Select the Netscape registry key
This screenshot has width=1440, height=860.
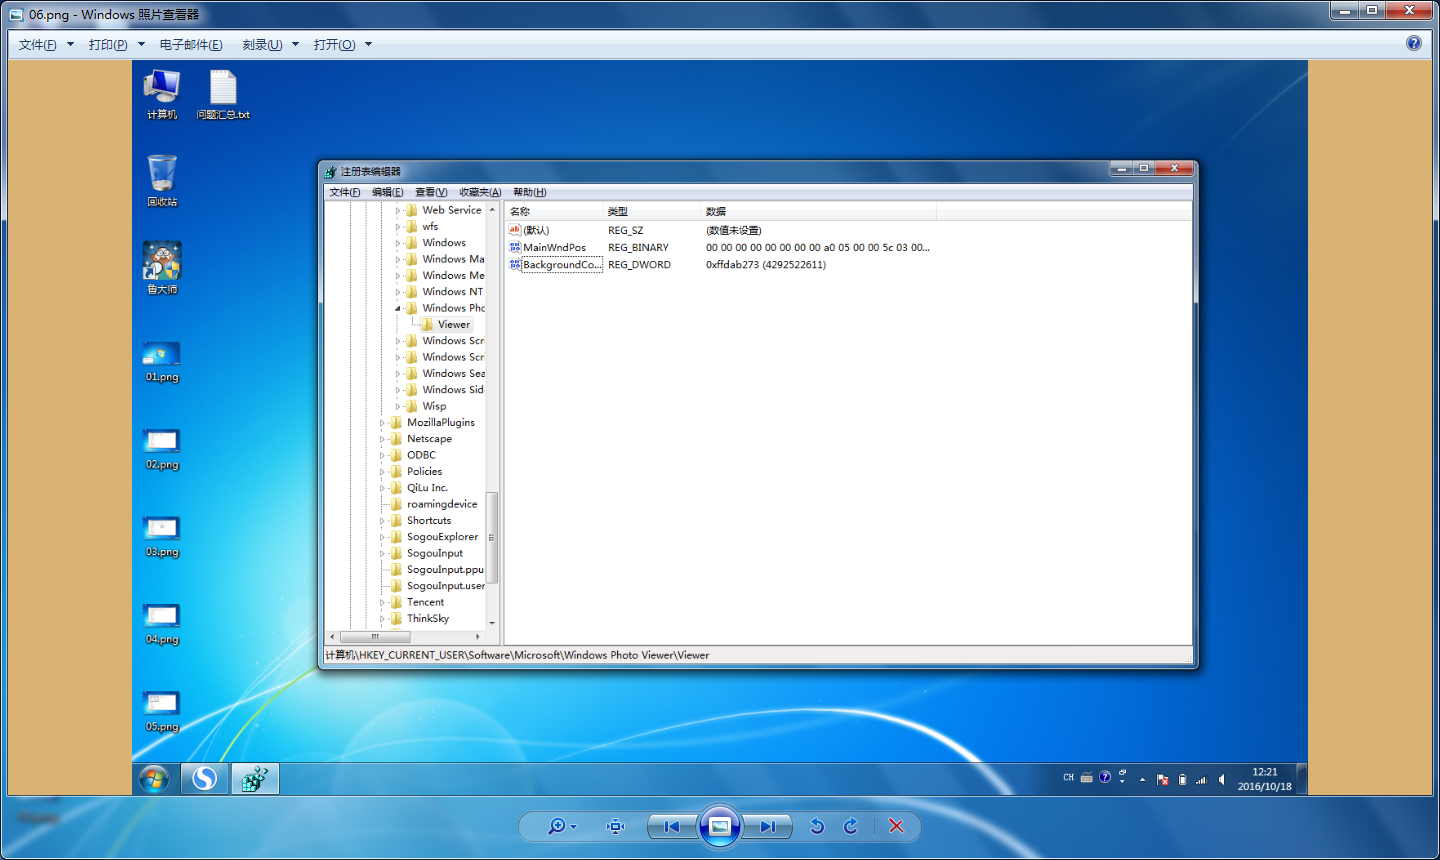(422, 439)
